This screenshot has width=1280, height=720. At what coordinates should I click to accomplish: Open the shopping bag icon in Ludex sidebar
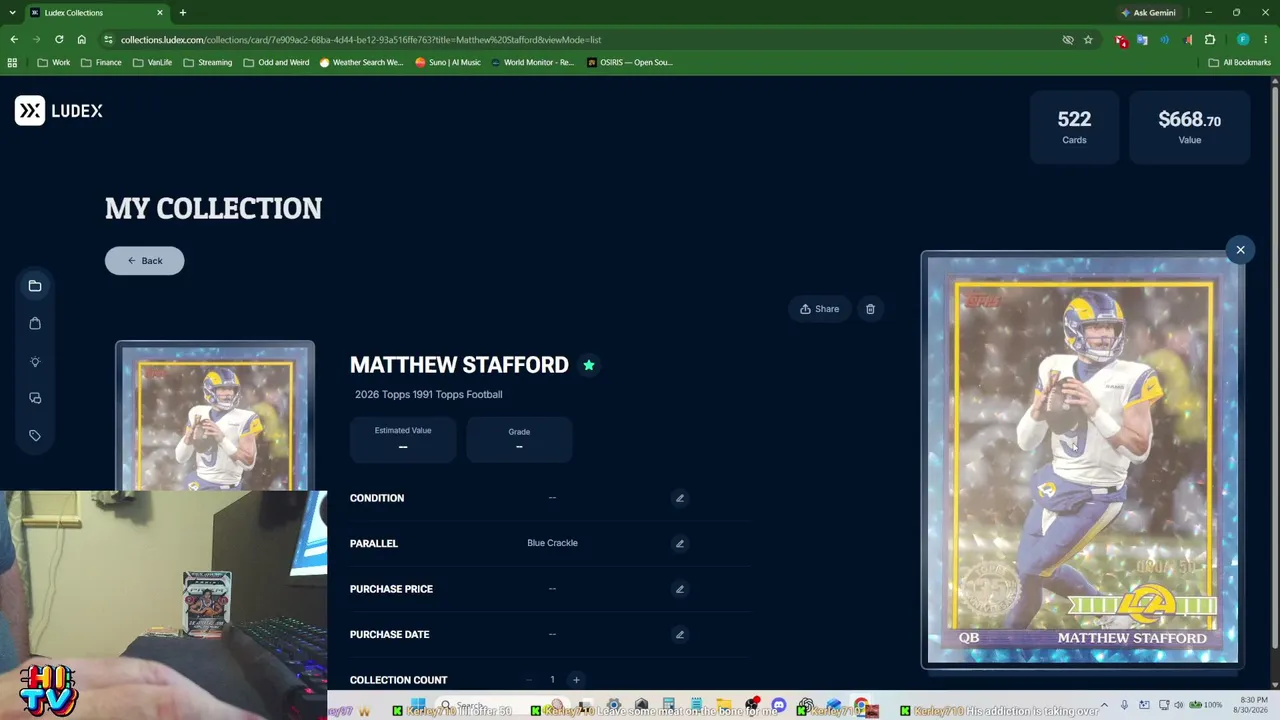click(35, 323)
